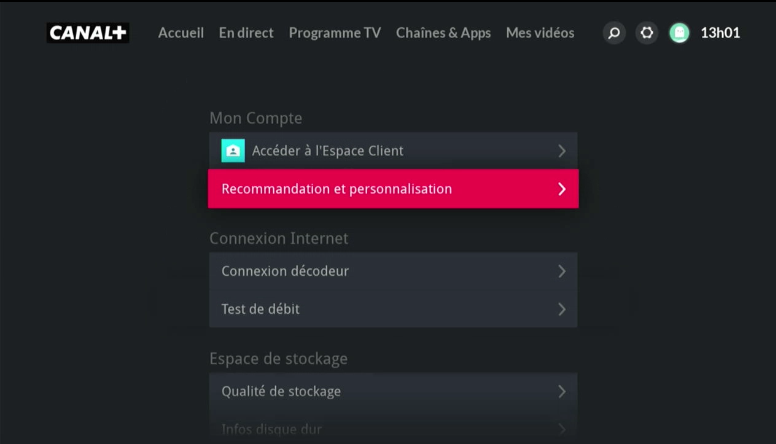Launch Test de débit

point(393,309)
